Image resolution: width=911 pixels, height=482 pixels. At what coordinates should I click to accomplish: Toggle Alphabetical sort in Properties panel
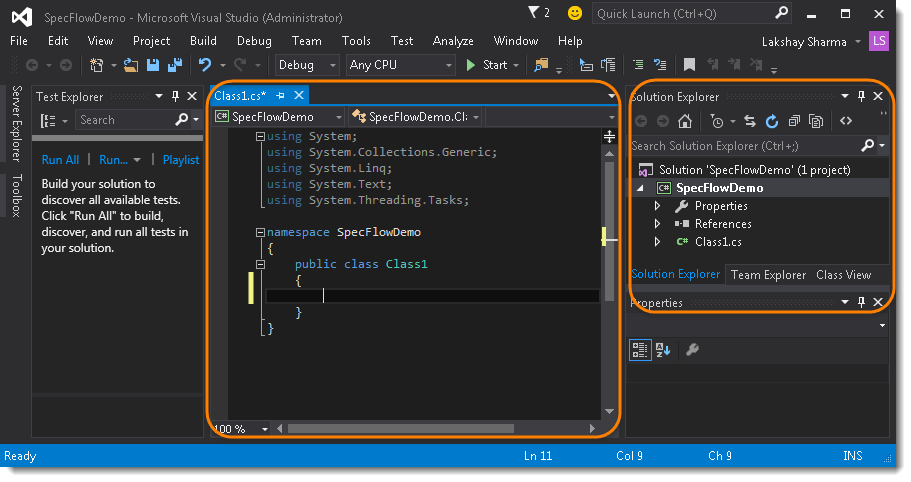pyautogui.click(x=663, y=350)
